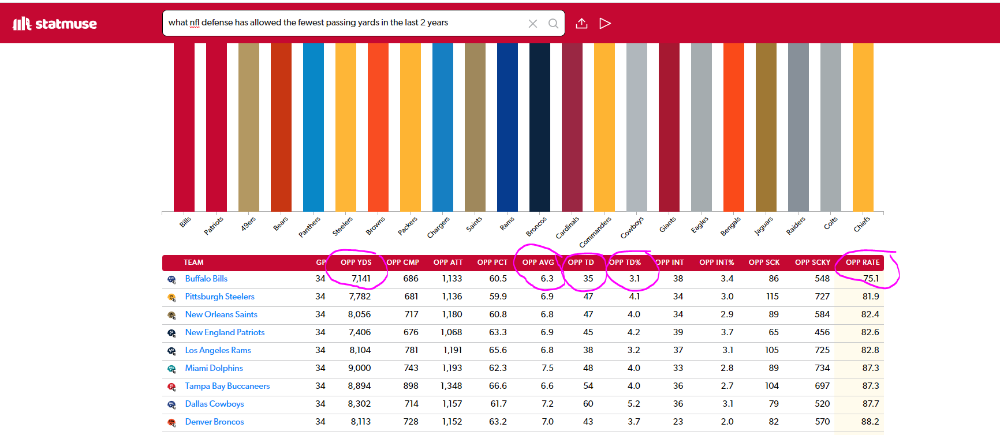Sort table by OPP TD% column header

pyautogui.click(x=623, y=262)
